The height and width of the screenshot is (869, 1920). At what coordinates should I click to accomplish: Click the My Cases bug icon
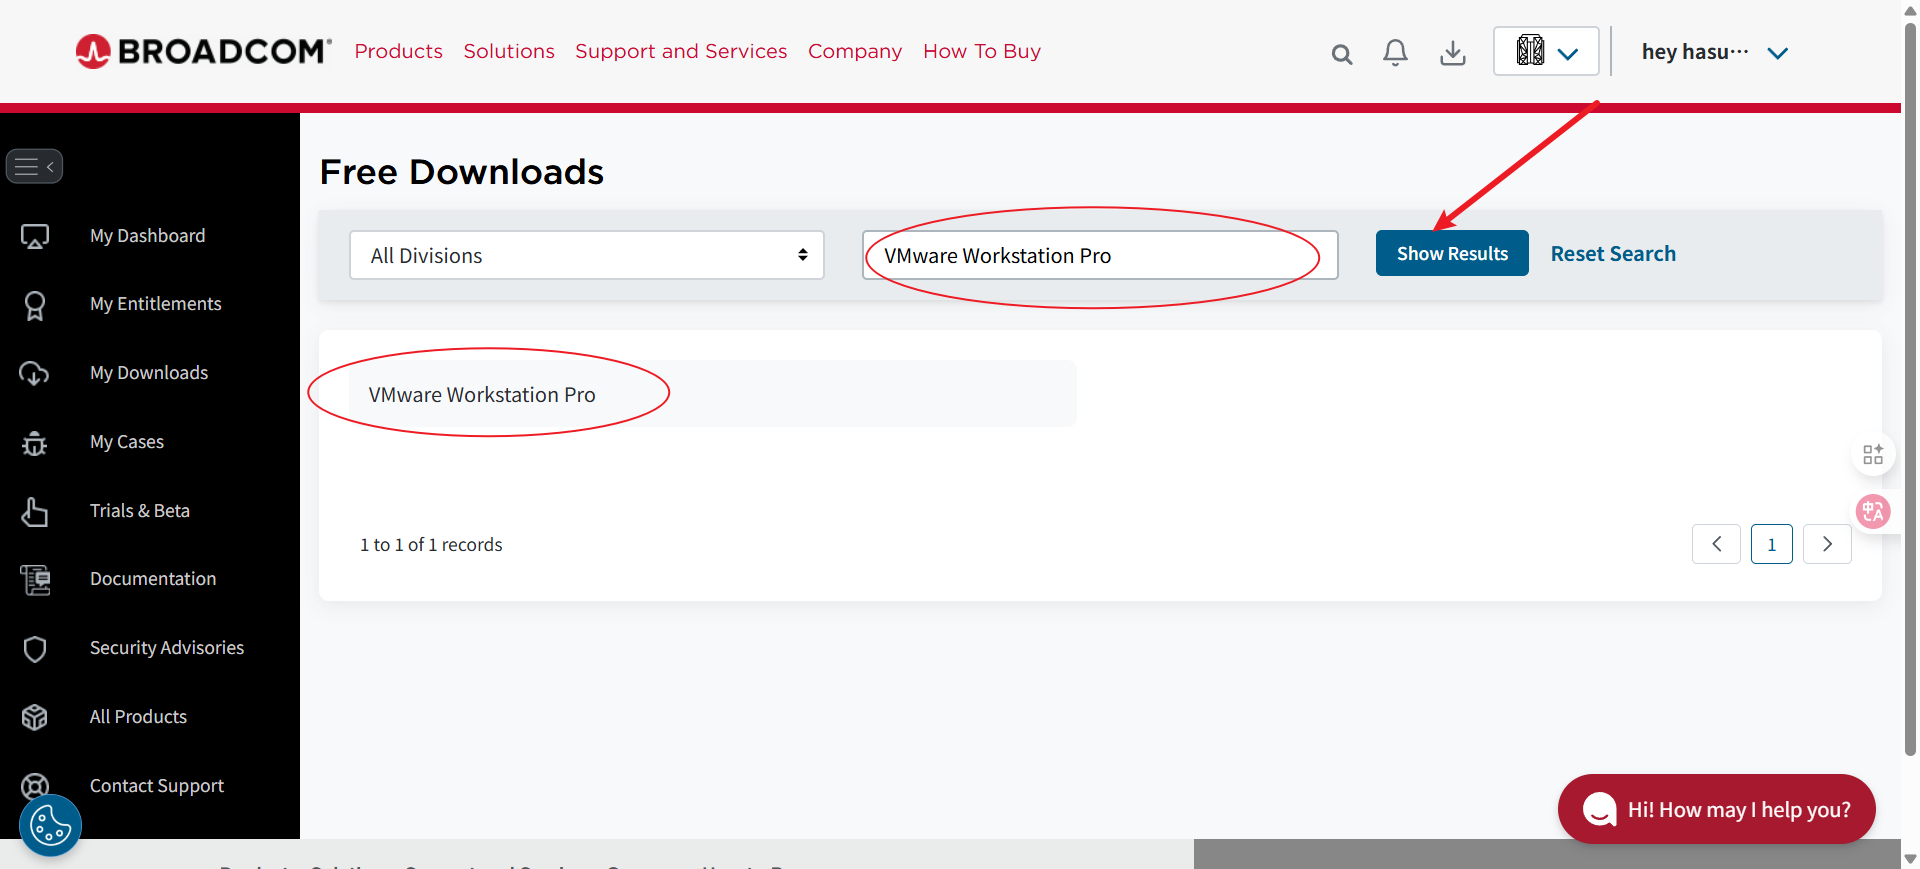pos(35,442)
